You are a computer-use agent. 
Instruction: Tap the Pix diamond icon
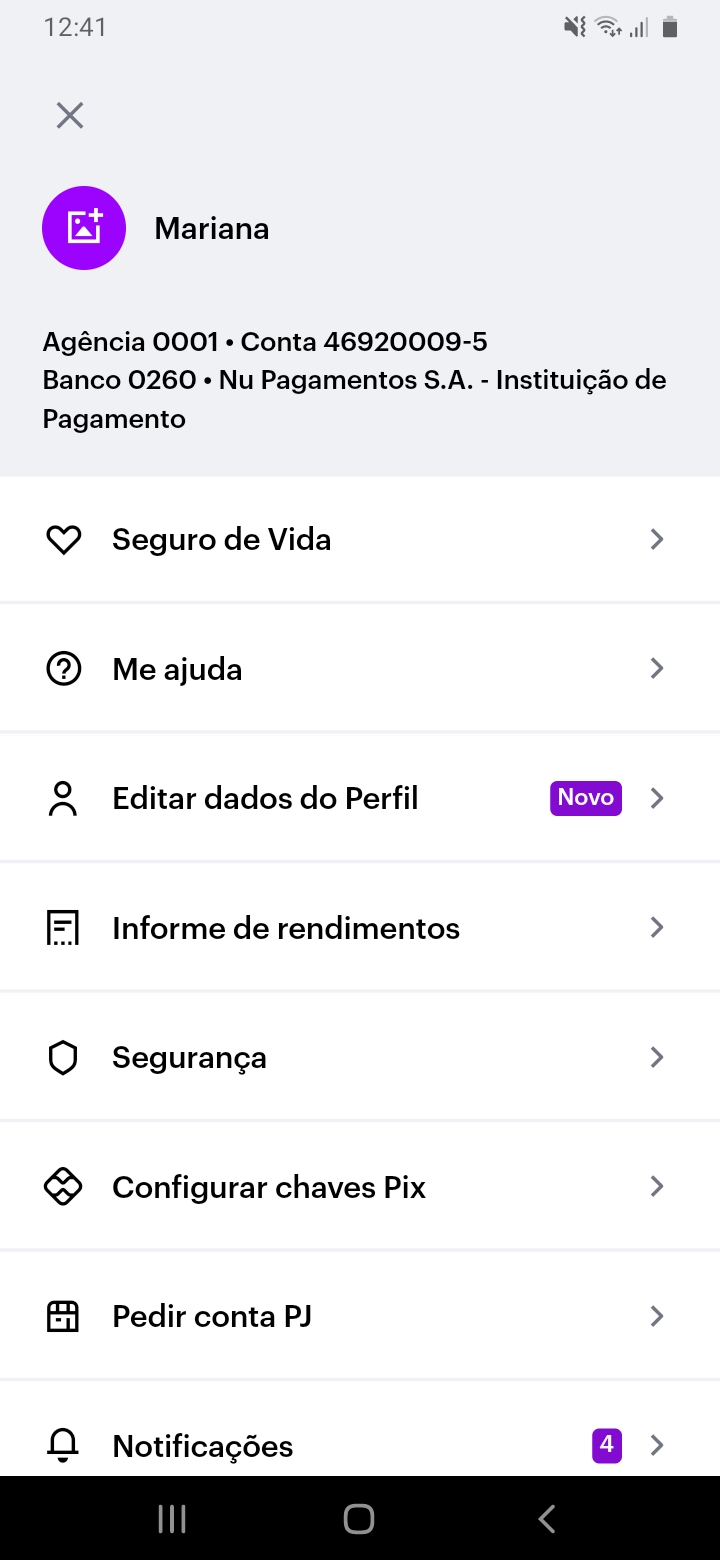[63, 1187]
